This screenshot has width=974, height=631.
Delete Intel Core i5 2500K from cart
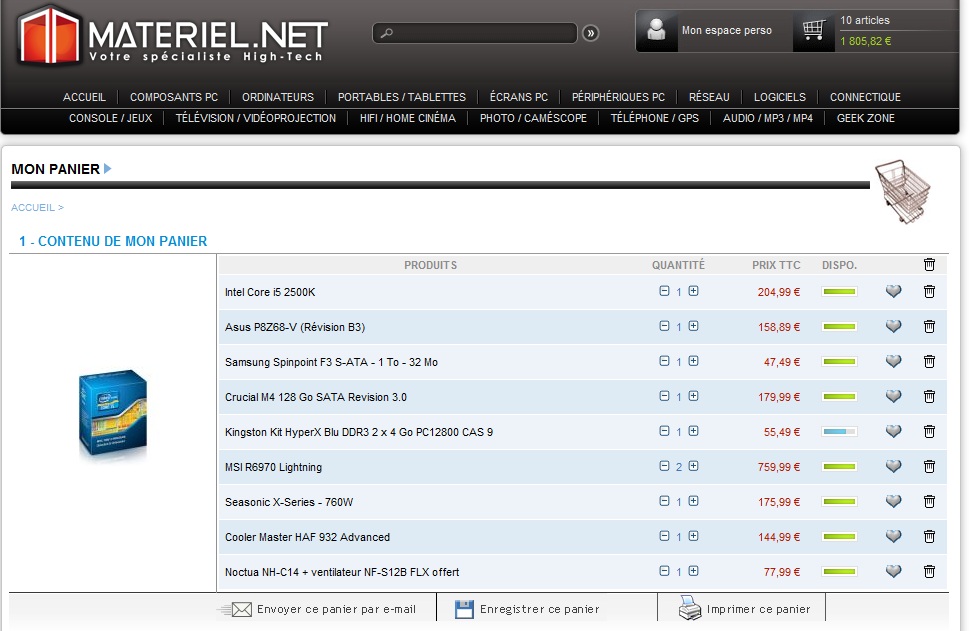point(929,292)
